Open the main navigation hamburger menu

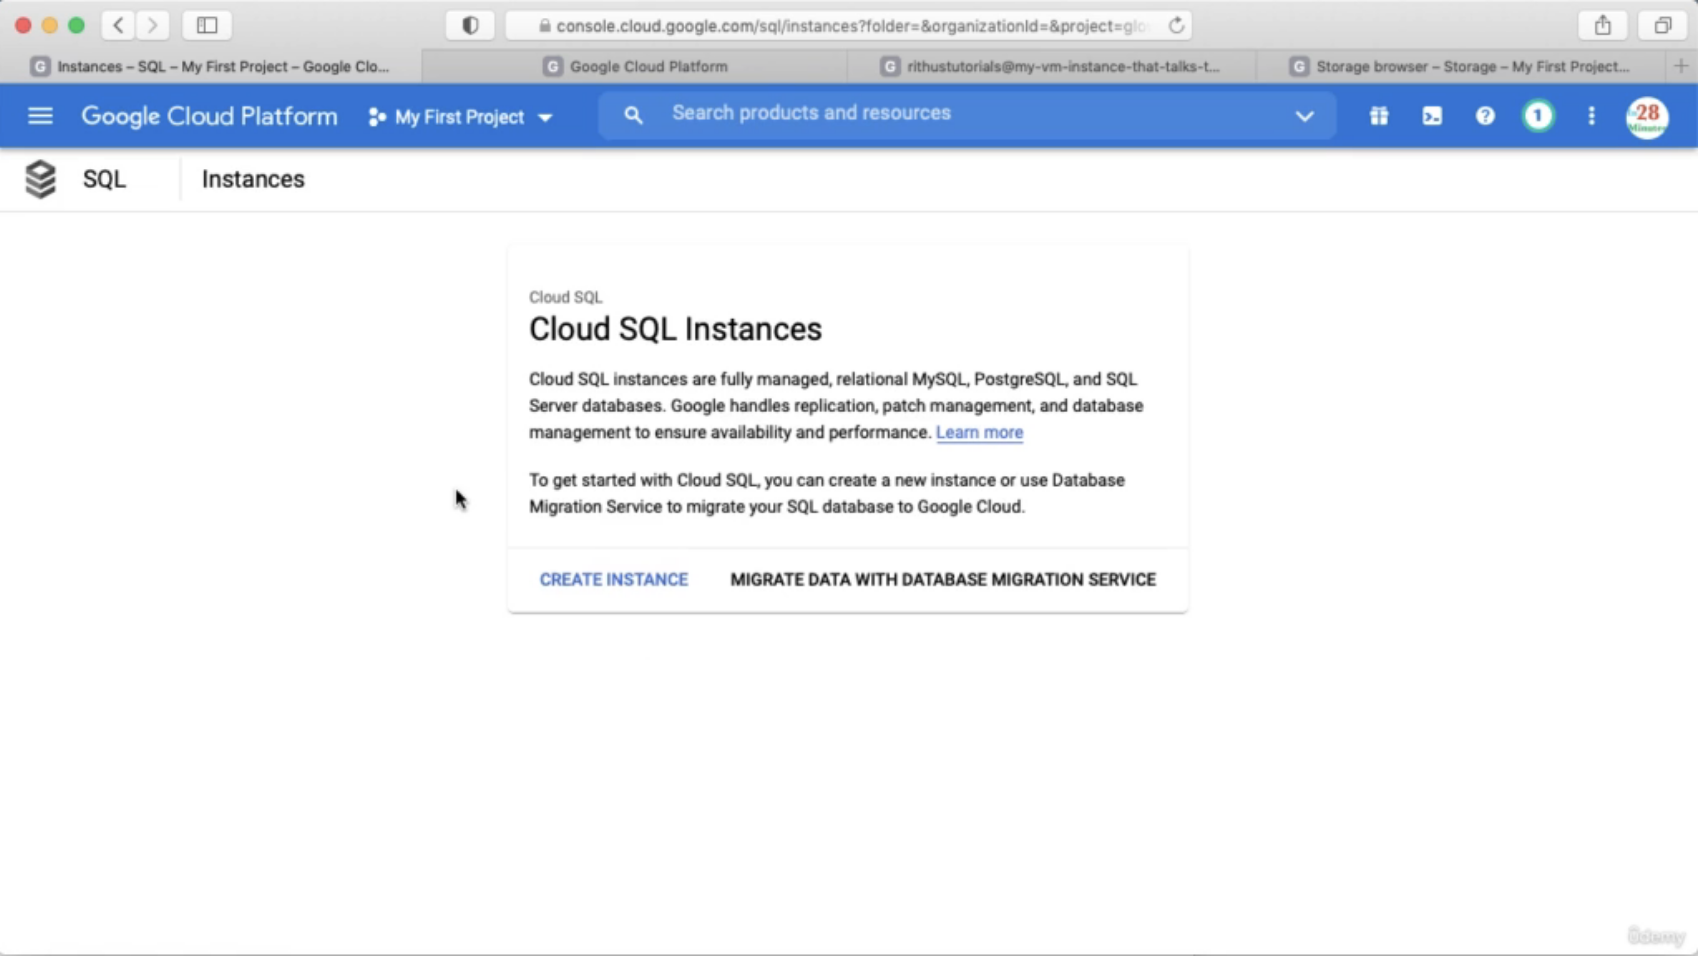pyautogui.click(x=40, y=116)
